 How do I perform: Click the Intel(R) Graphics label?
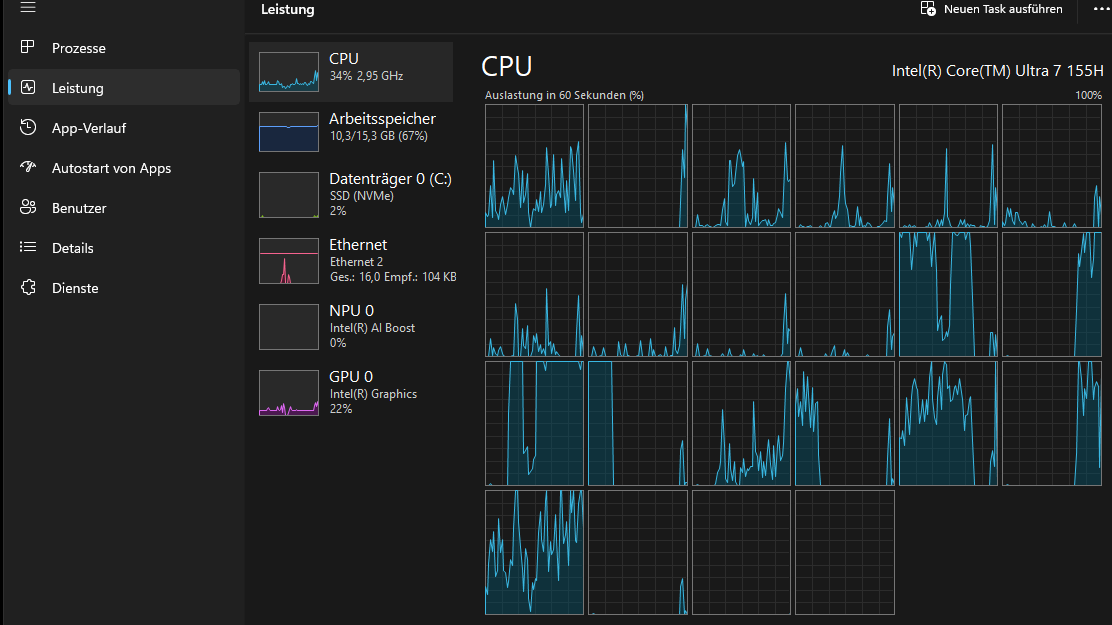pos(373,394)
